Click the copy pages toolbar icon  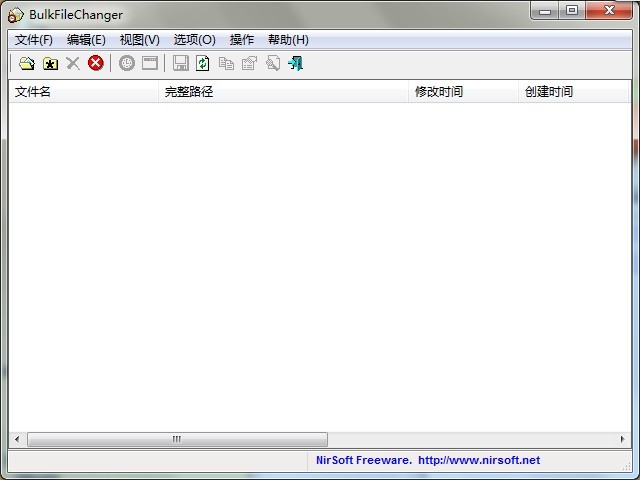[226, 63]
